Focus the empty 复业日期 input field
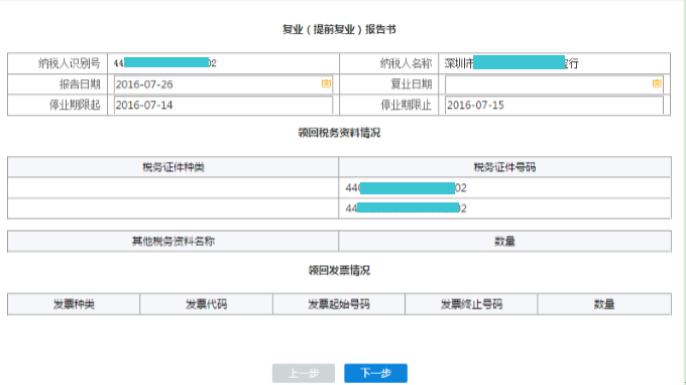Viewport: 686px width, 385px height. coord(554,84)
